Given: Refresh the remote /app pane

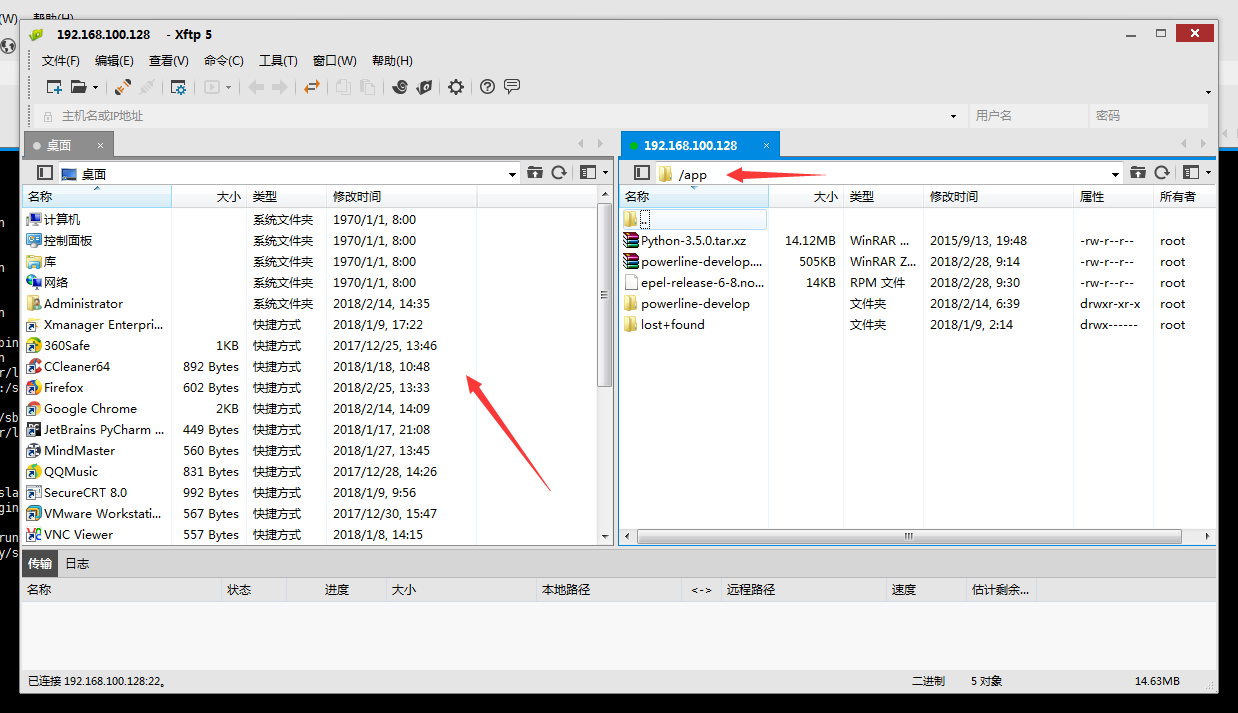Looking at the screenshot, I should [x=1162, y=173].
